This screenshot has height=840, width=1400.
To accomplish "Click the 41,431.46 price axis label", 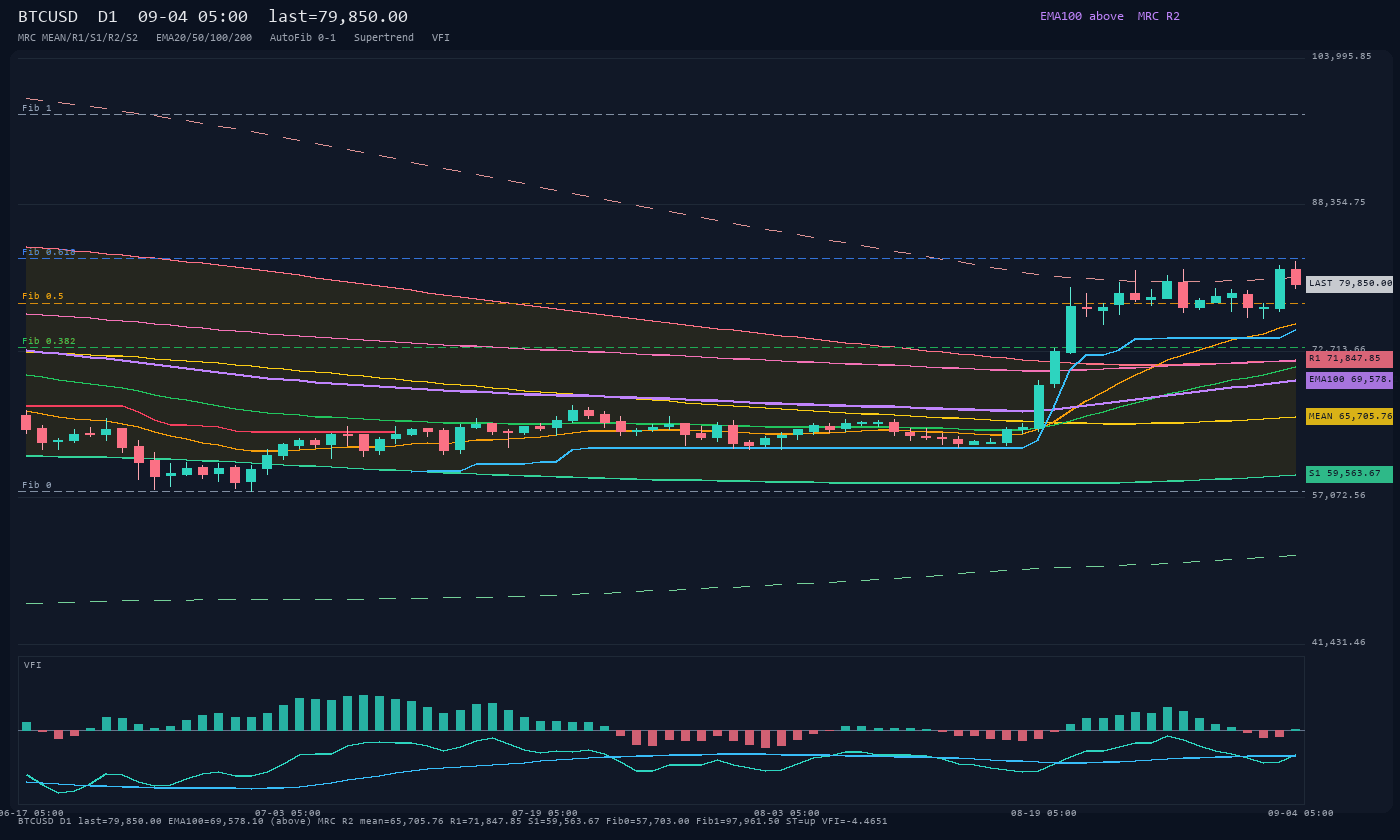I will coord(1338,642).
